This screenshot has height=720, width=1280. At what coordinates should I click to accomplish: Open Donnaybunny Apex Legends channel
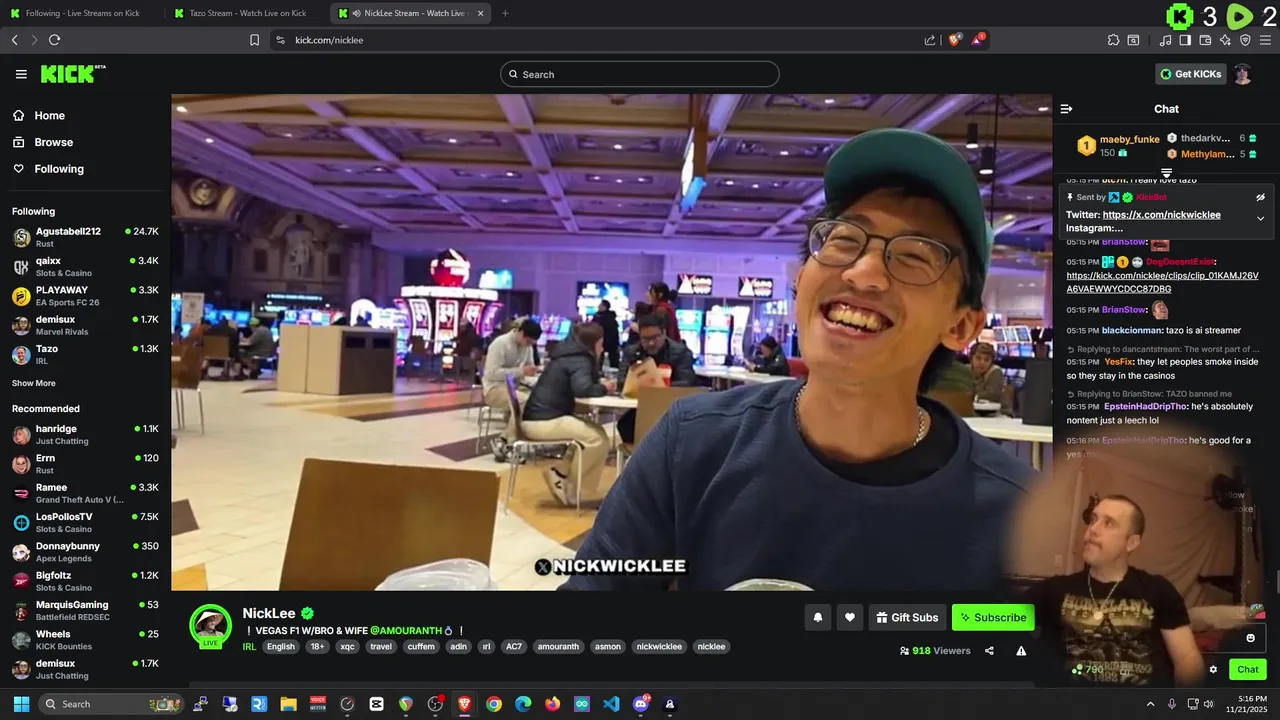tap(85, 551)
